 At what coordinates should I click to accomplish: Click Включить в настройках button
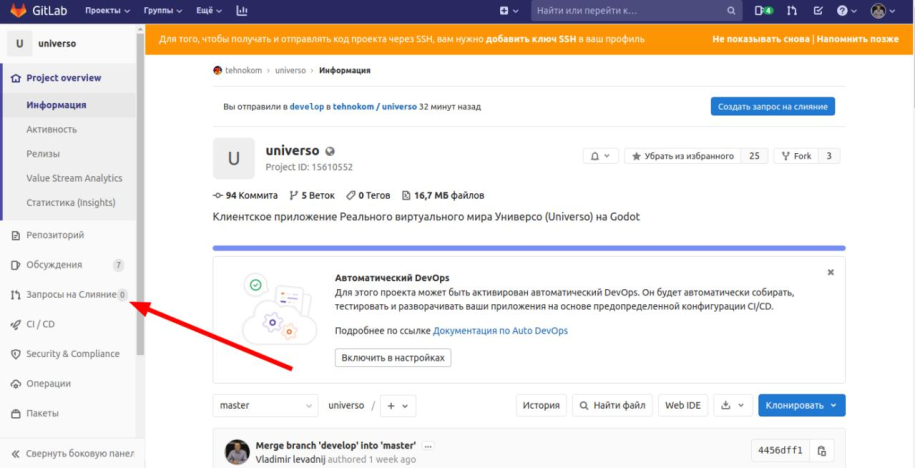tap(393, 358)
